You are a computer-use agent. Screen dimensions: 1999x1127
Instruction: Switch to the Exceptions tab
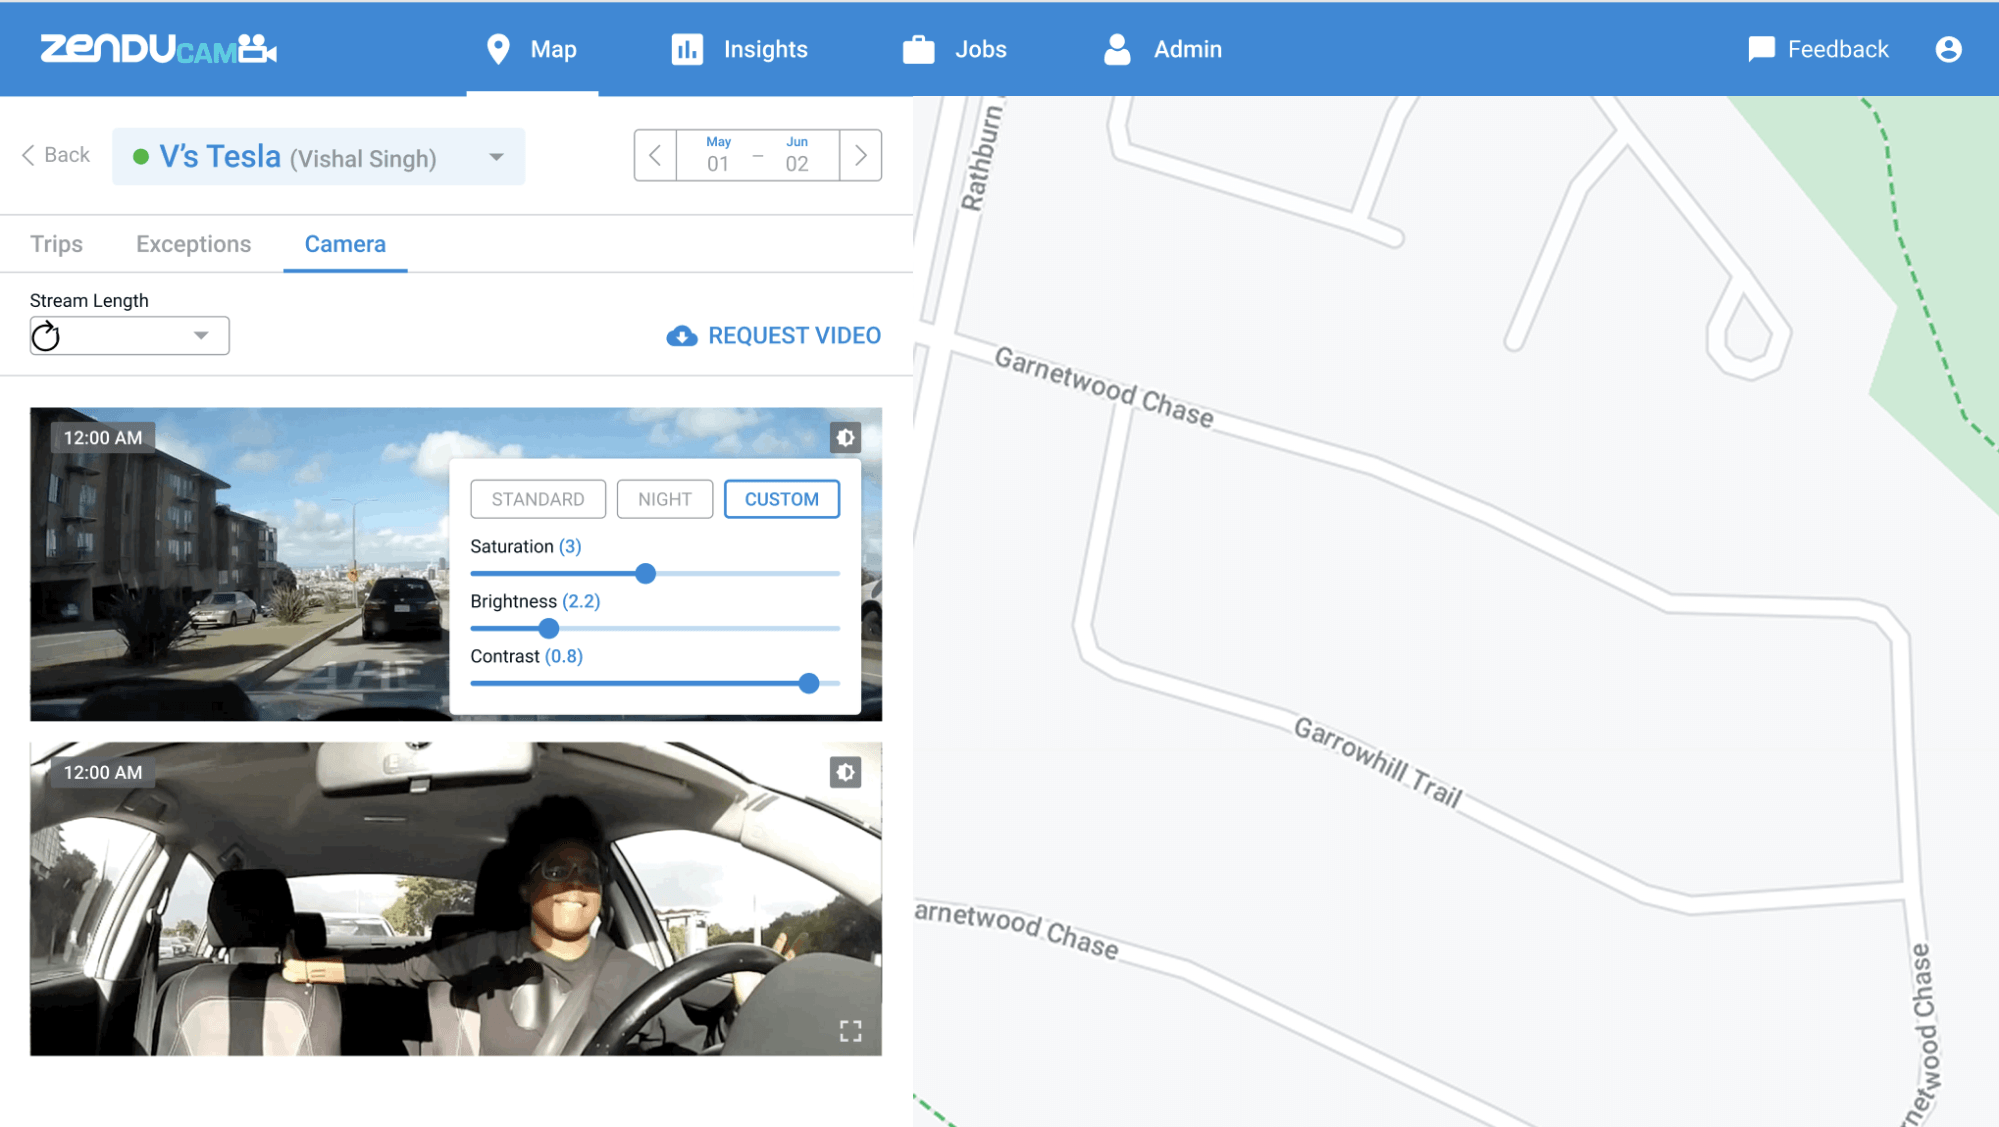tap(193, 244)
